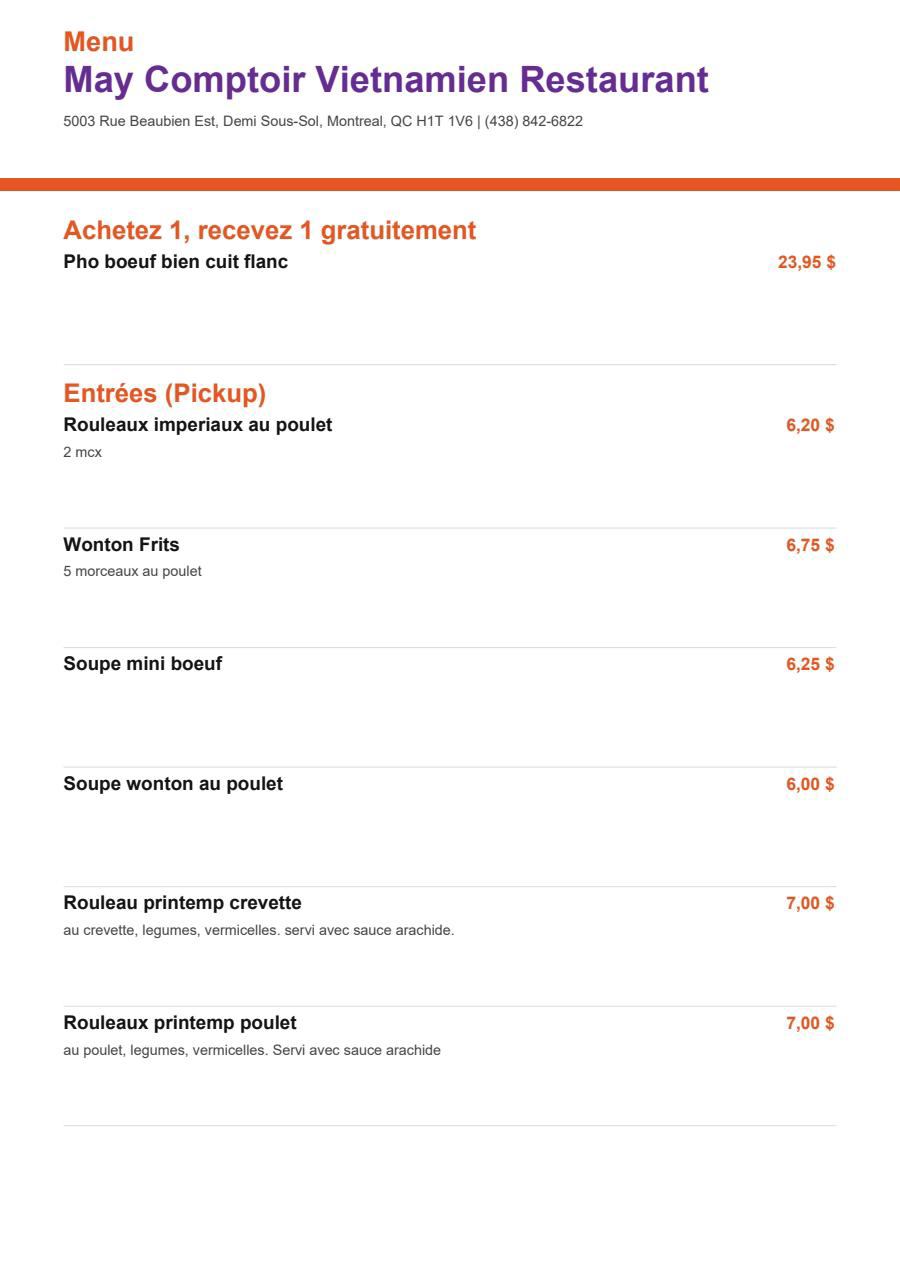Click the orange Menu heading

click(x=99, y=42)
